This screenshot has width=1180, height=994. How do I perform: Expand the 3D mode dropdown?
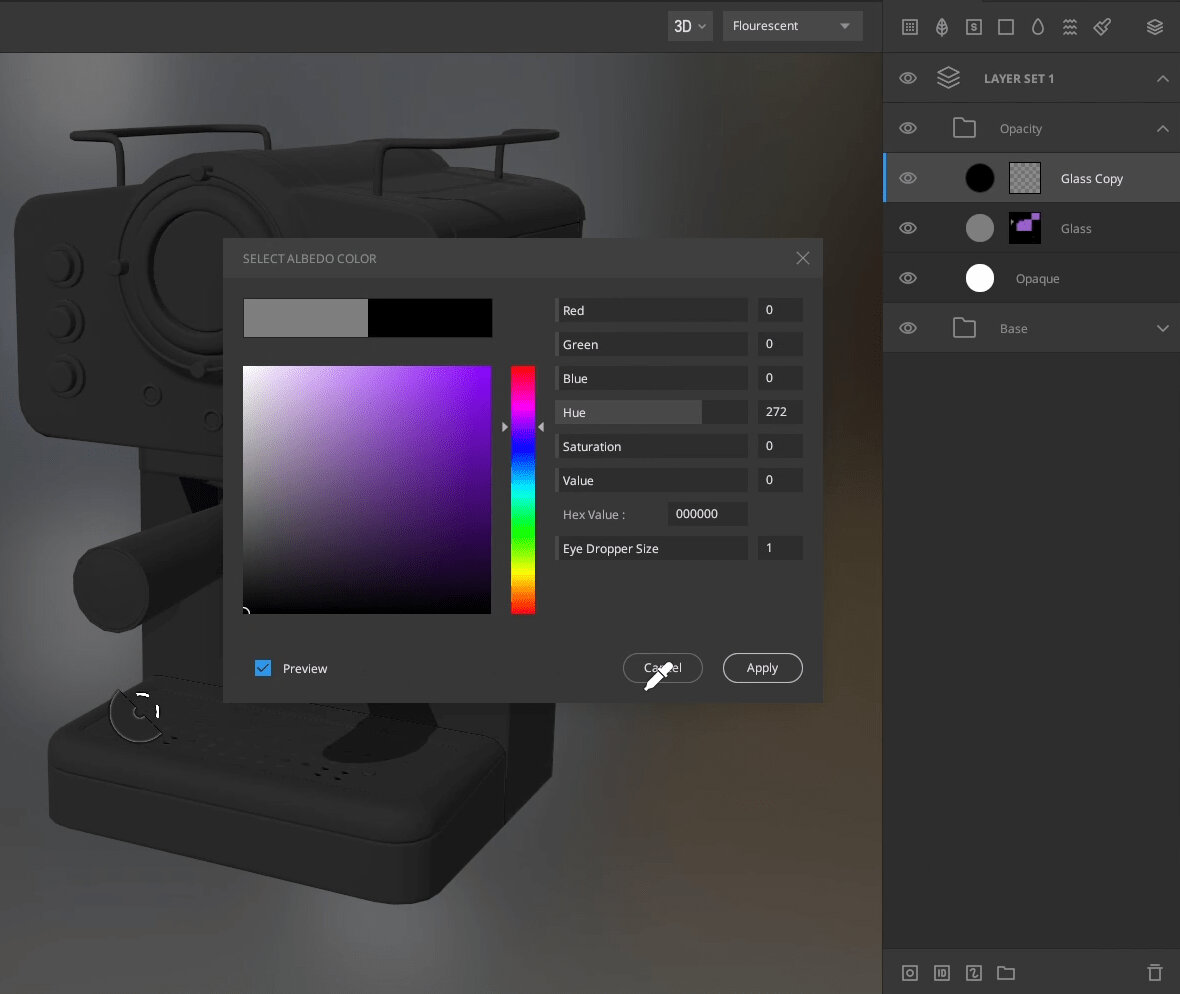(689, 26)
